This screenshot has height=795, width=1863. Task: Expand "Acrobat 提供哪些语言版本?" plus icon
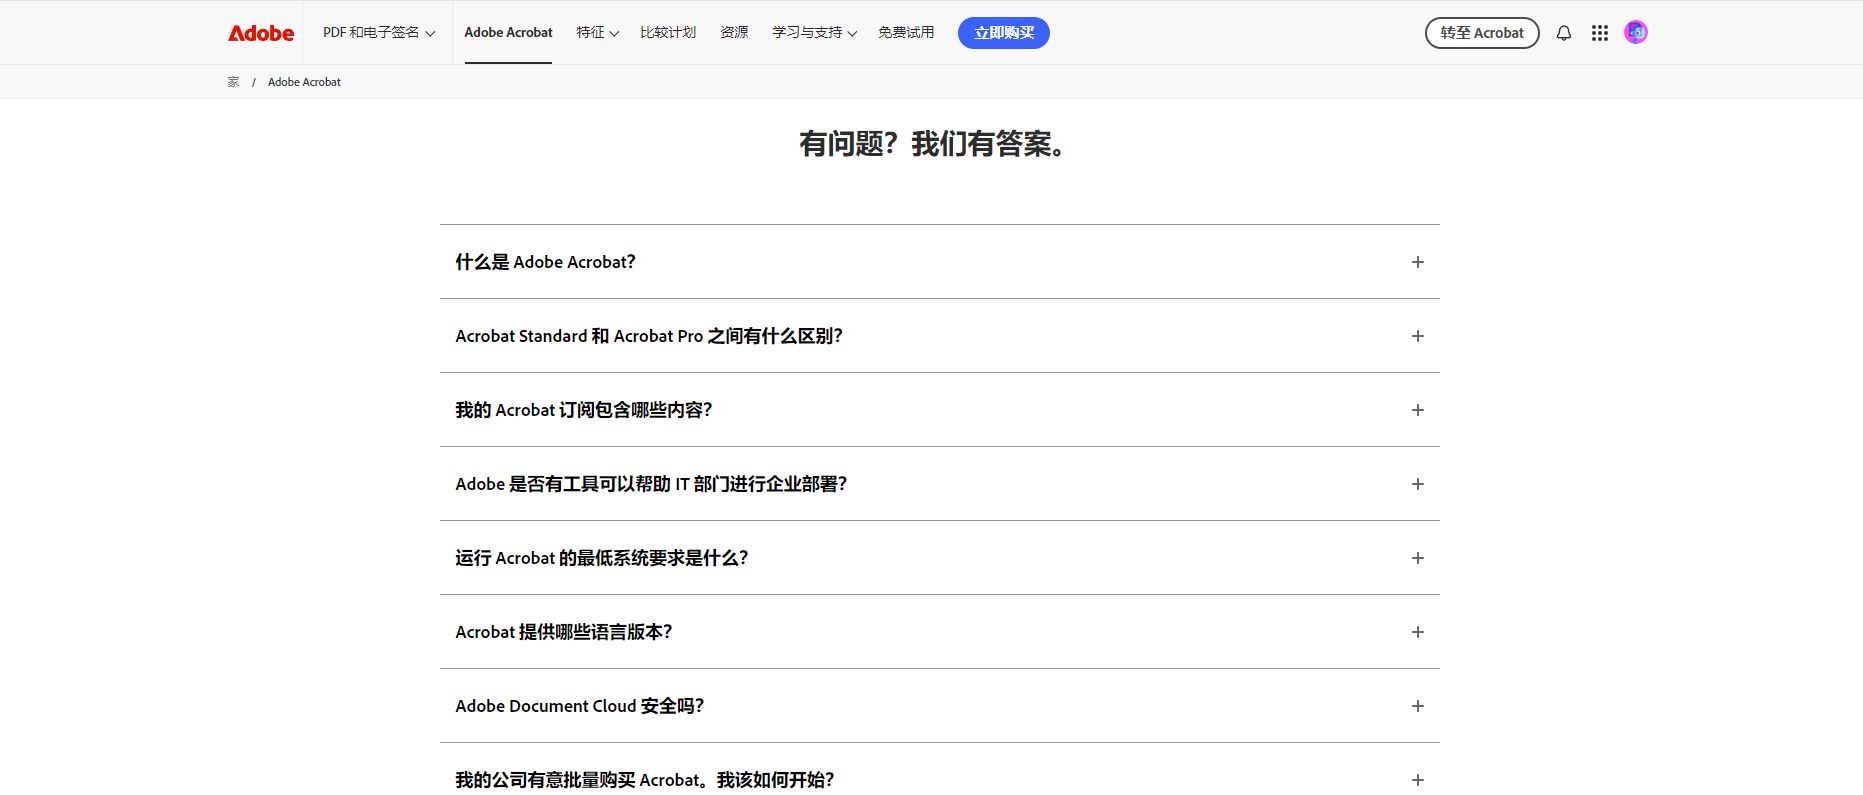point(1417,632)
